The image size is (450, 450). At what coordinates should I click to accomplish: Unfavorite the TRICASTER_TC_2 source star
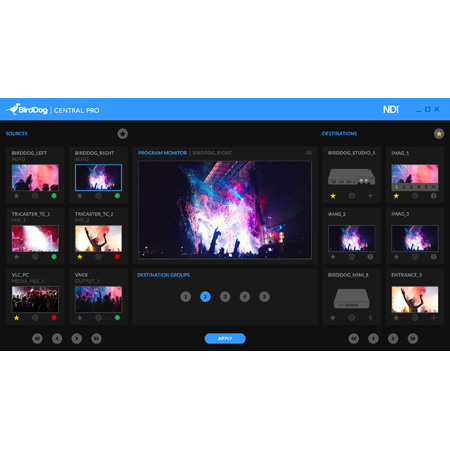(x=80, y=257)
